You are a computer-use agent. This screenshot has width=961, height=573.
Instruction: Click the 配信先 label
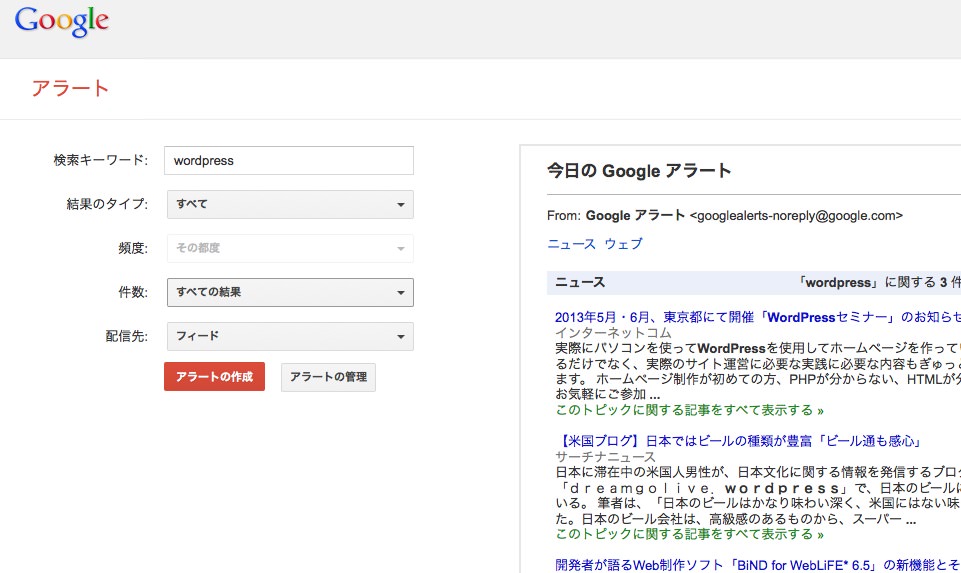(x=127, y=336)
